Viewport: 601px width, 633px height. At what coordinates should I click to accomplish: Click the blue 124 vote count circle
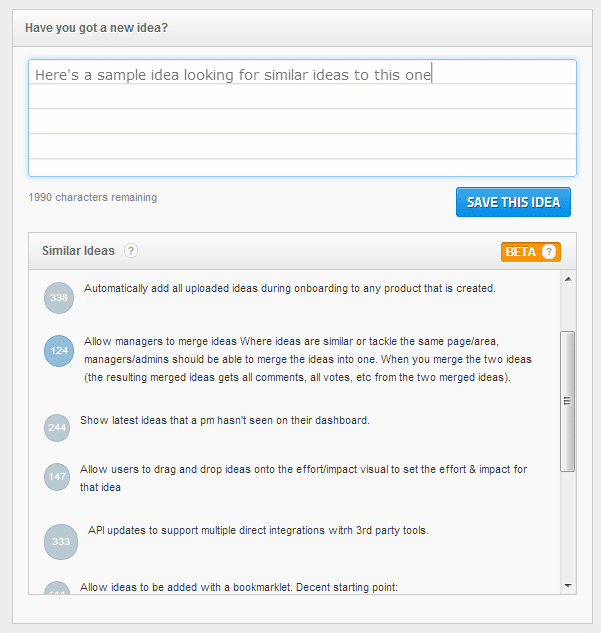tap(59, 351)
